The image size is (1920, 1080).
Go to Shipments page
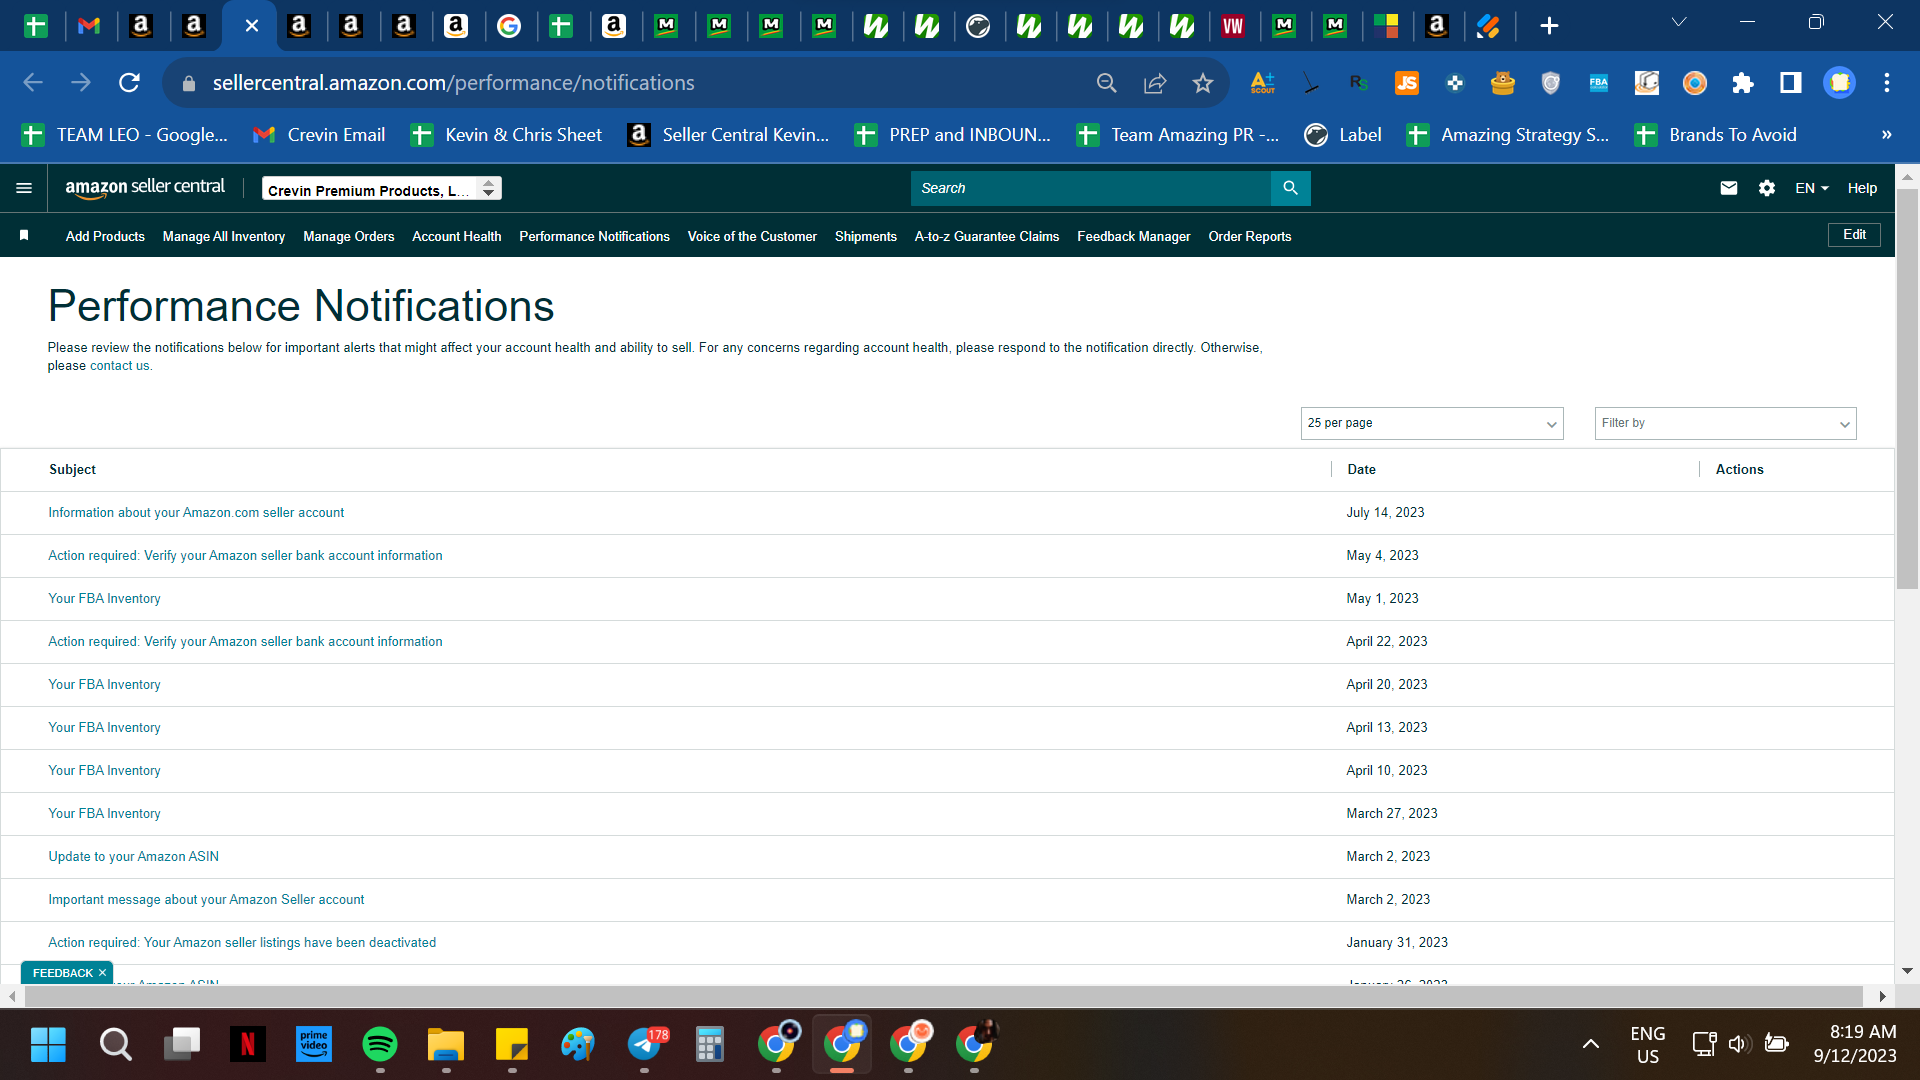866,236
